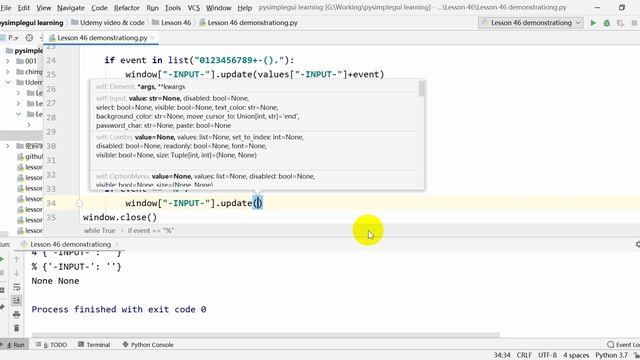Viewport: 640px width, 360px height.
Task: Change the UTF-8 file encoding
Action: click(x=547, y=355)
